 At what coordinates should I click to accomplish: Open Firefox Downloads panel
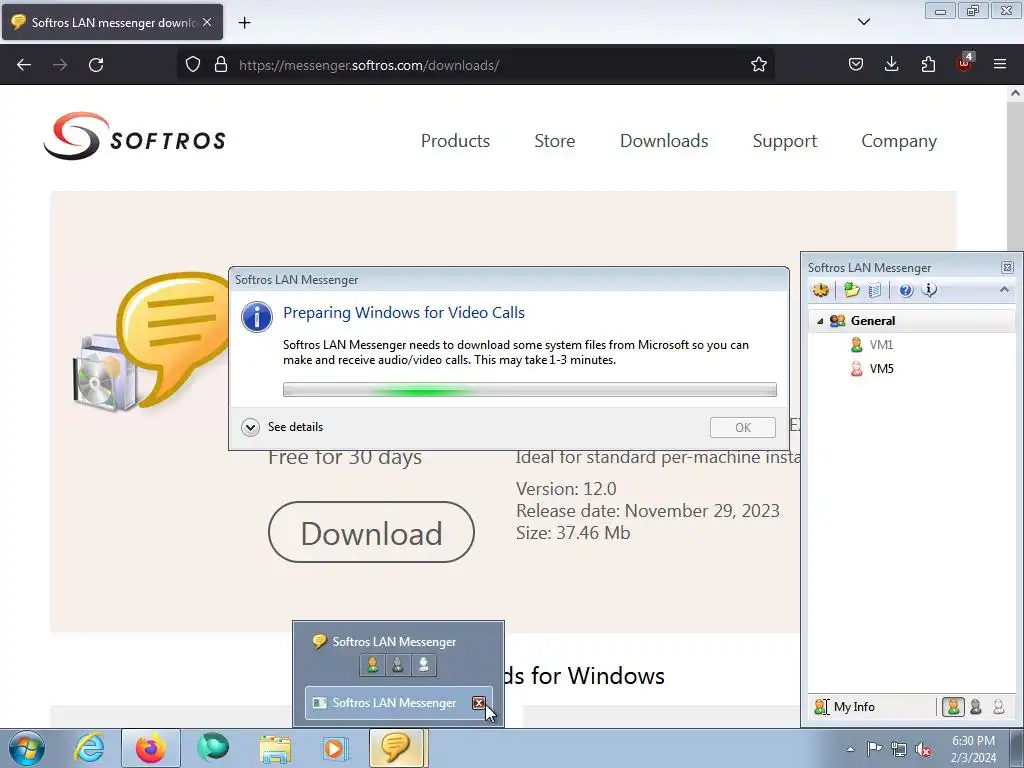click(891, 65)
